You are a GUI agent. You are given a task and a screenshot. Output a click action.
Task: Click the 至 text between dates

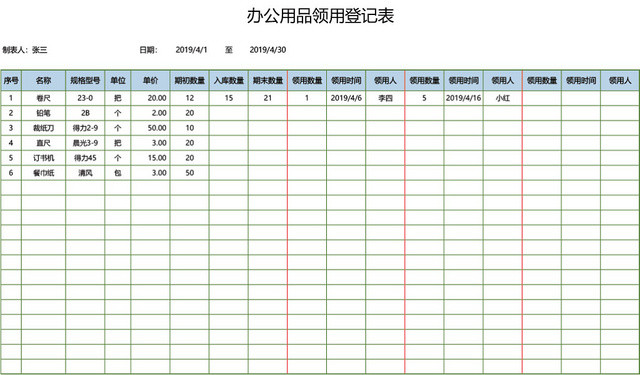[x=229, y=50]
